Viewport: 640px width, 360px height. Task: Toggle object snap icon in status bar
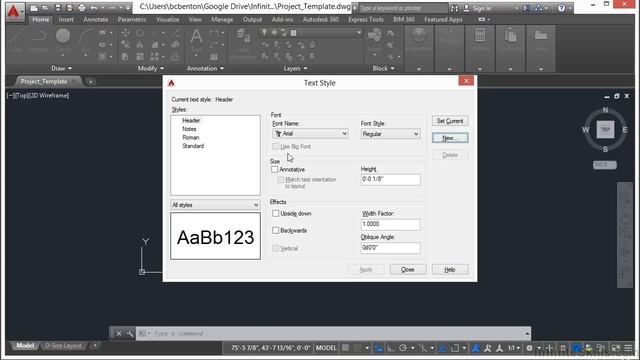(x=455, y=348)
